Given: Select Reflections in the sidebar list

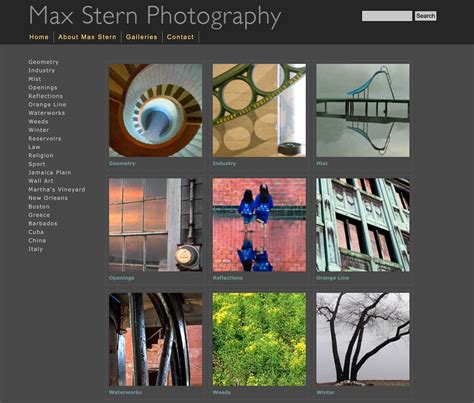Looking at the screenshot, I should click(x=45, y=96).
